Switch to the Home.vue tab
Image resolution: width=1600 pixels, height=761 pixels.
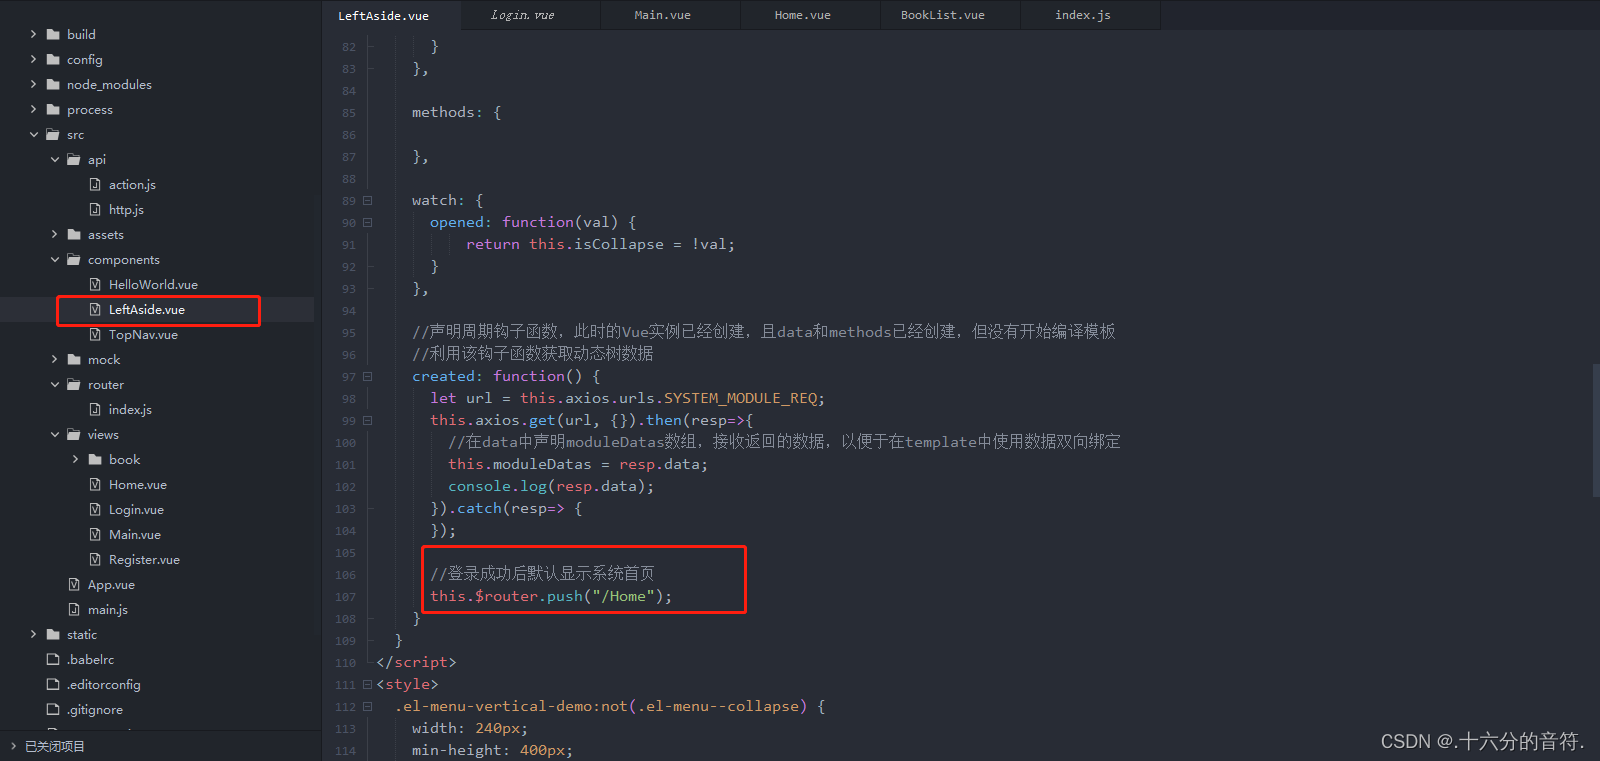click(x=811, y=15)
